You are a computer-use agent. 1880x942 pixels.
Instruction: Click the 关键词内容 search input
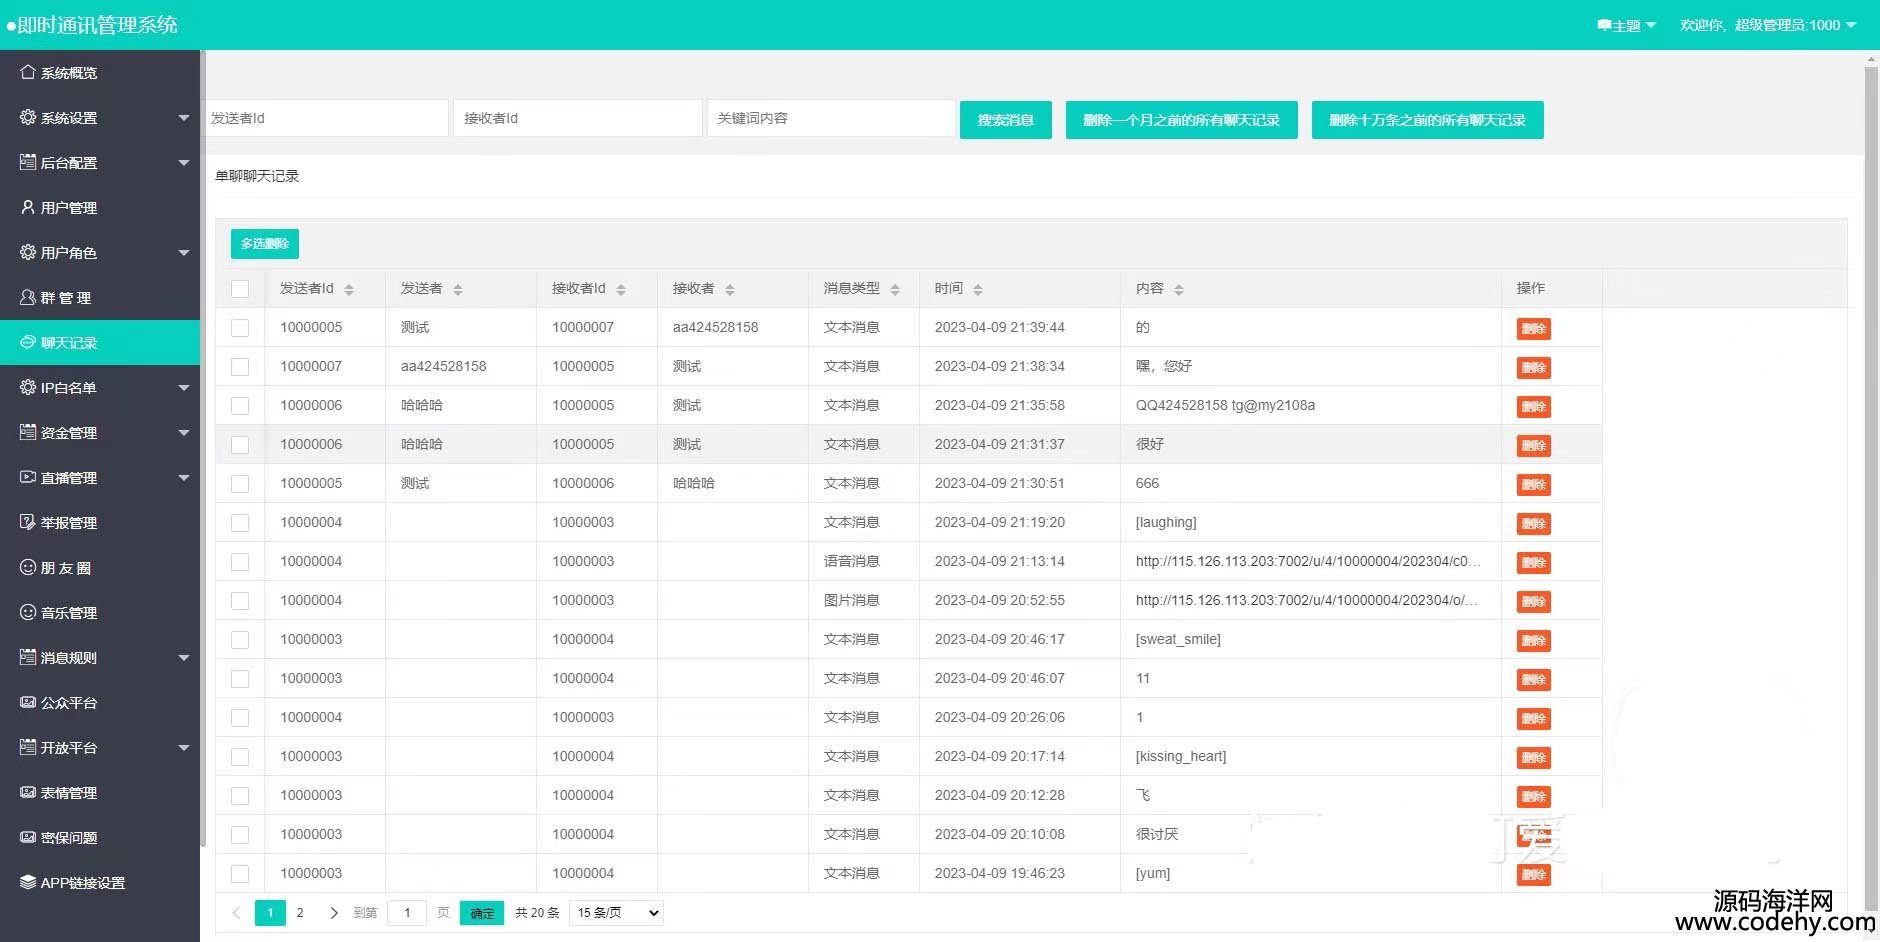click(x=832, y=118)
